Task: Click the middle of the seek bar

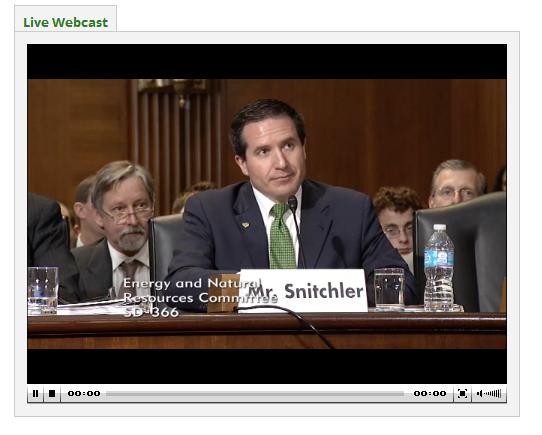Action: pyautogui.click(x=255, y=394)
